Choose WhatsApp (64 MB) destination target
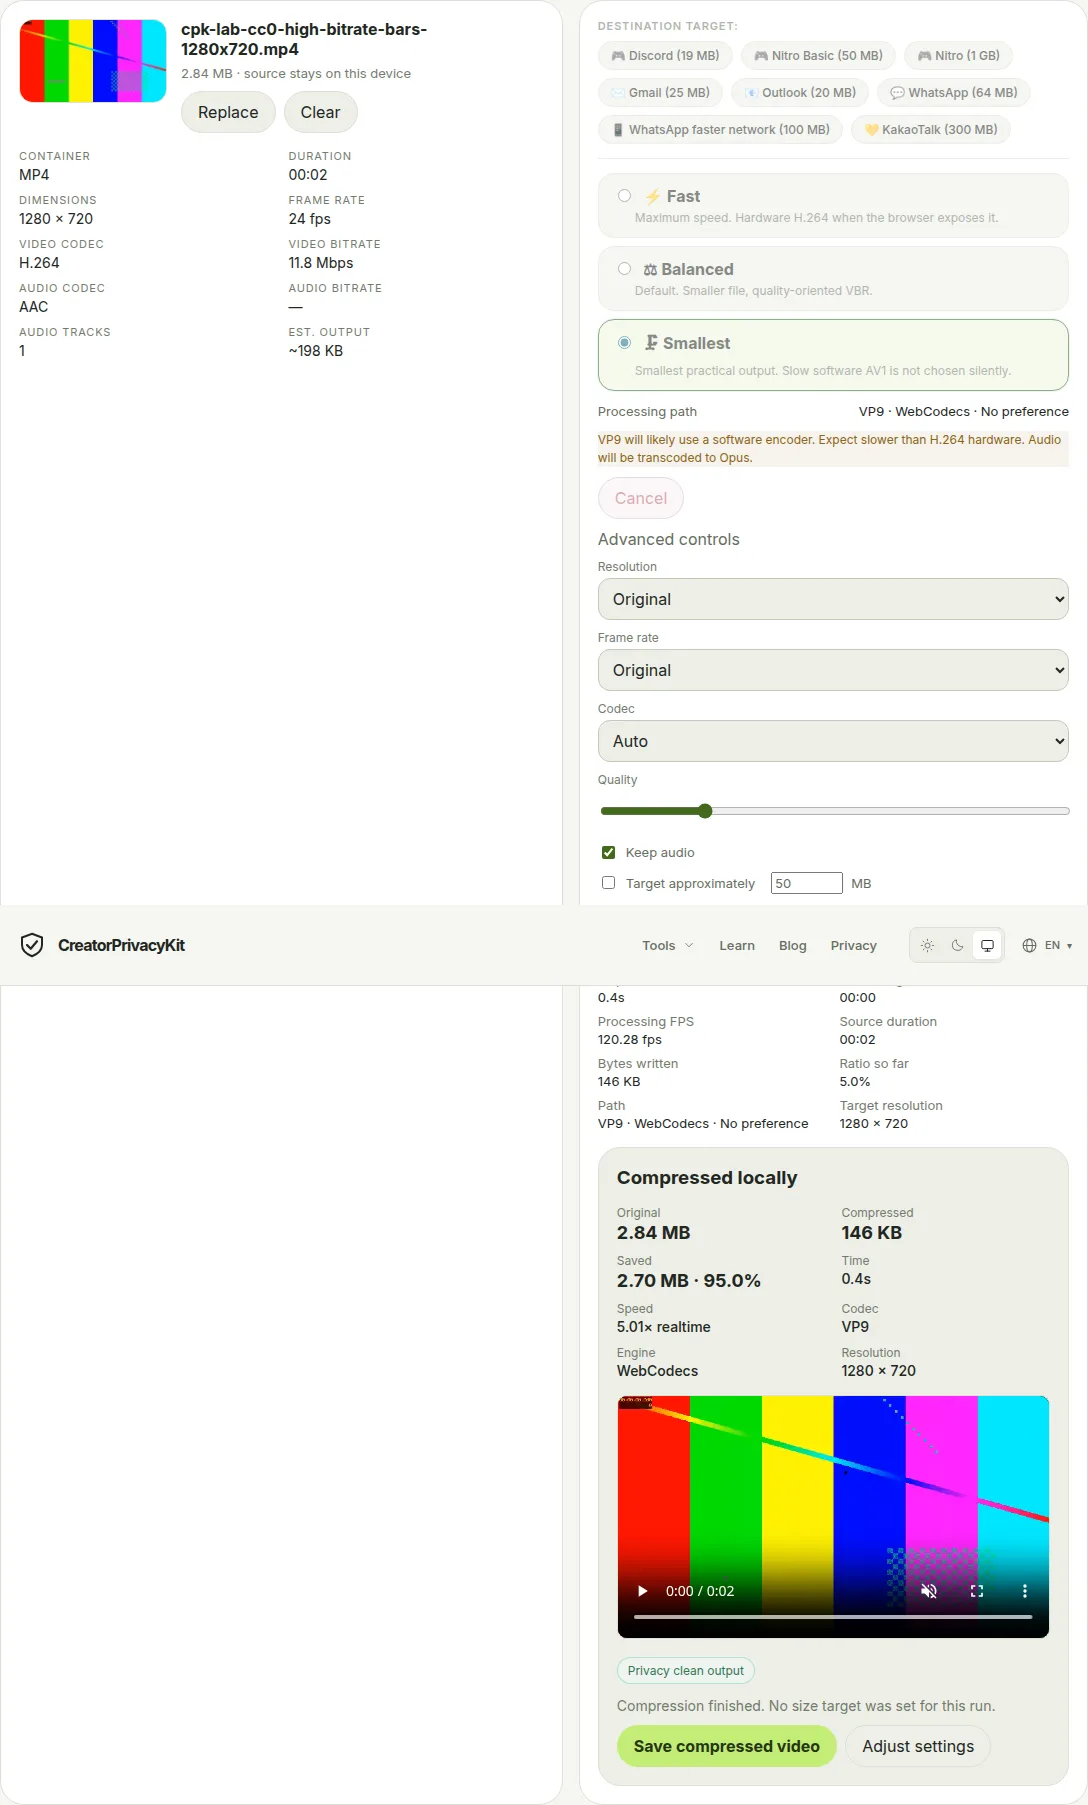The image size is (1088, 1805). 953,93
